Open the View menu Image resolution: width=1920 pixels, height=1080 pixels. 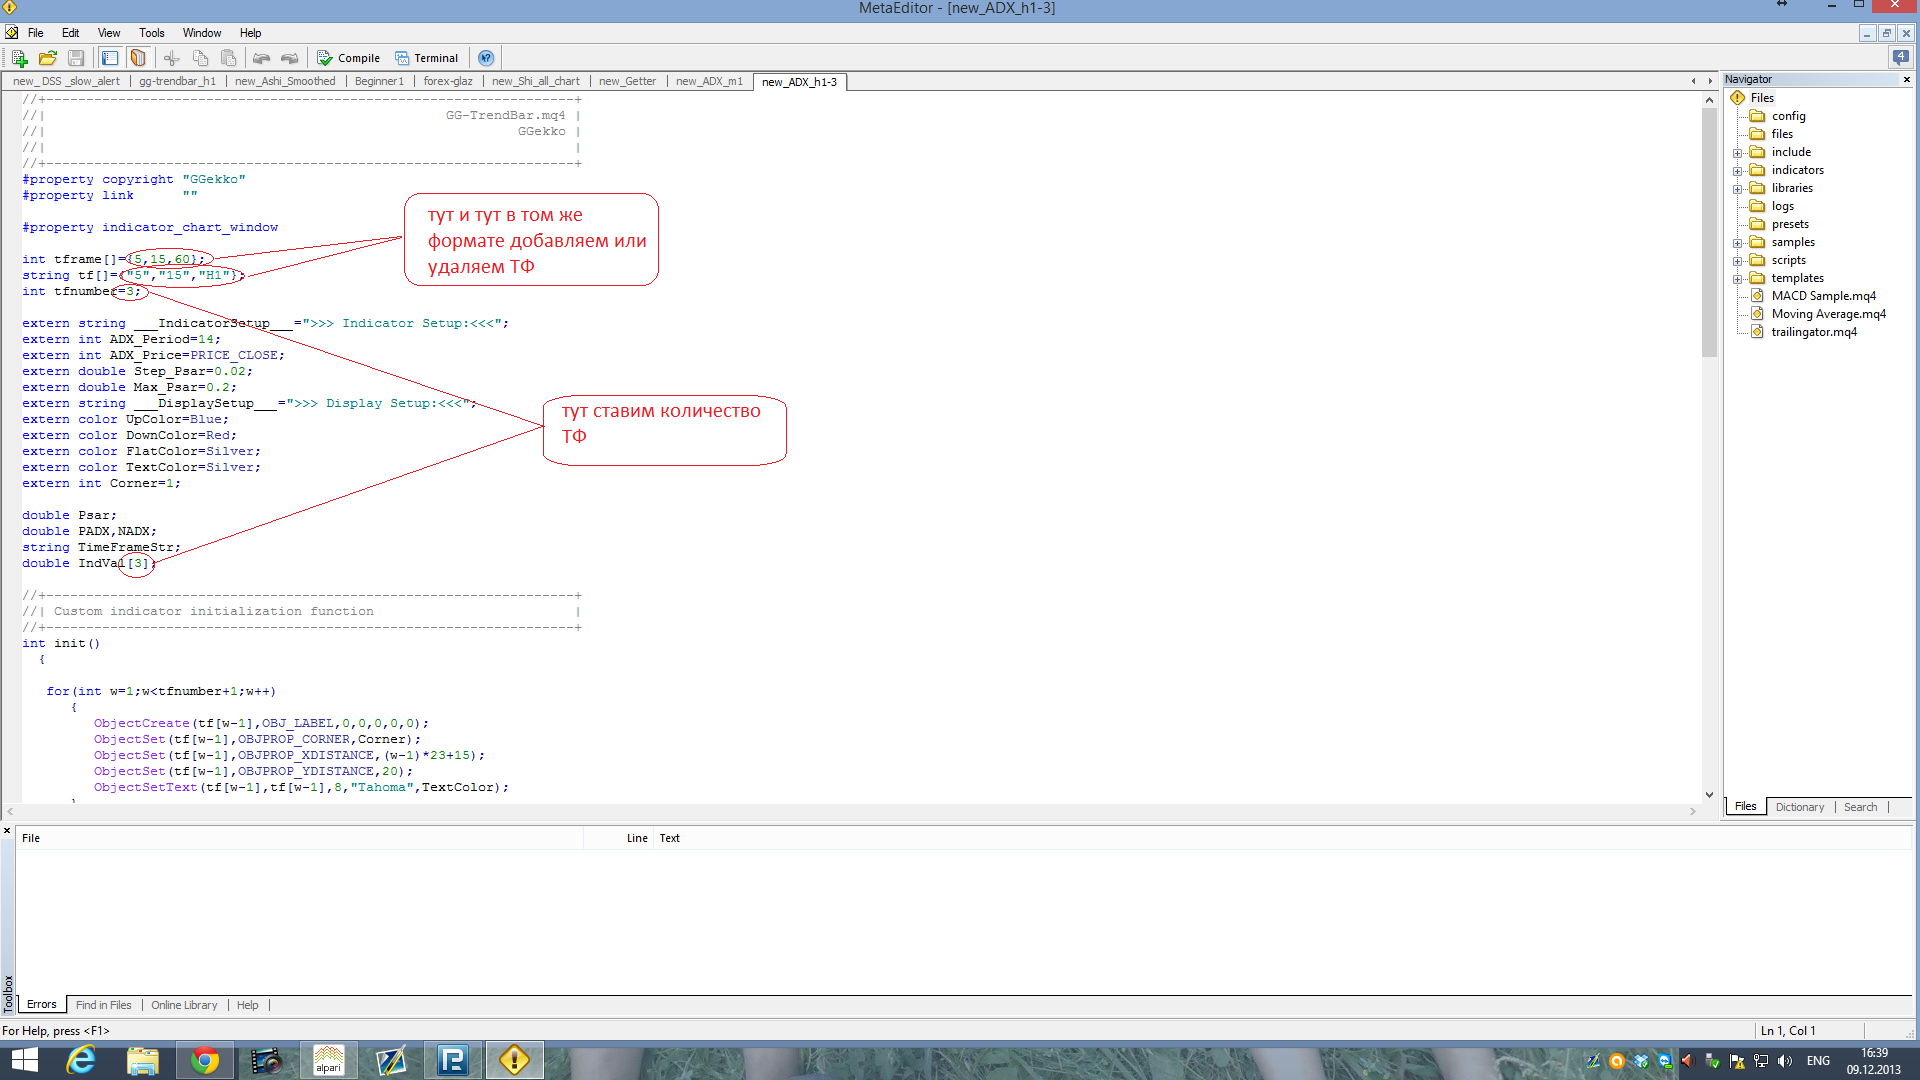point(109,33)
